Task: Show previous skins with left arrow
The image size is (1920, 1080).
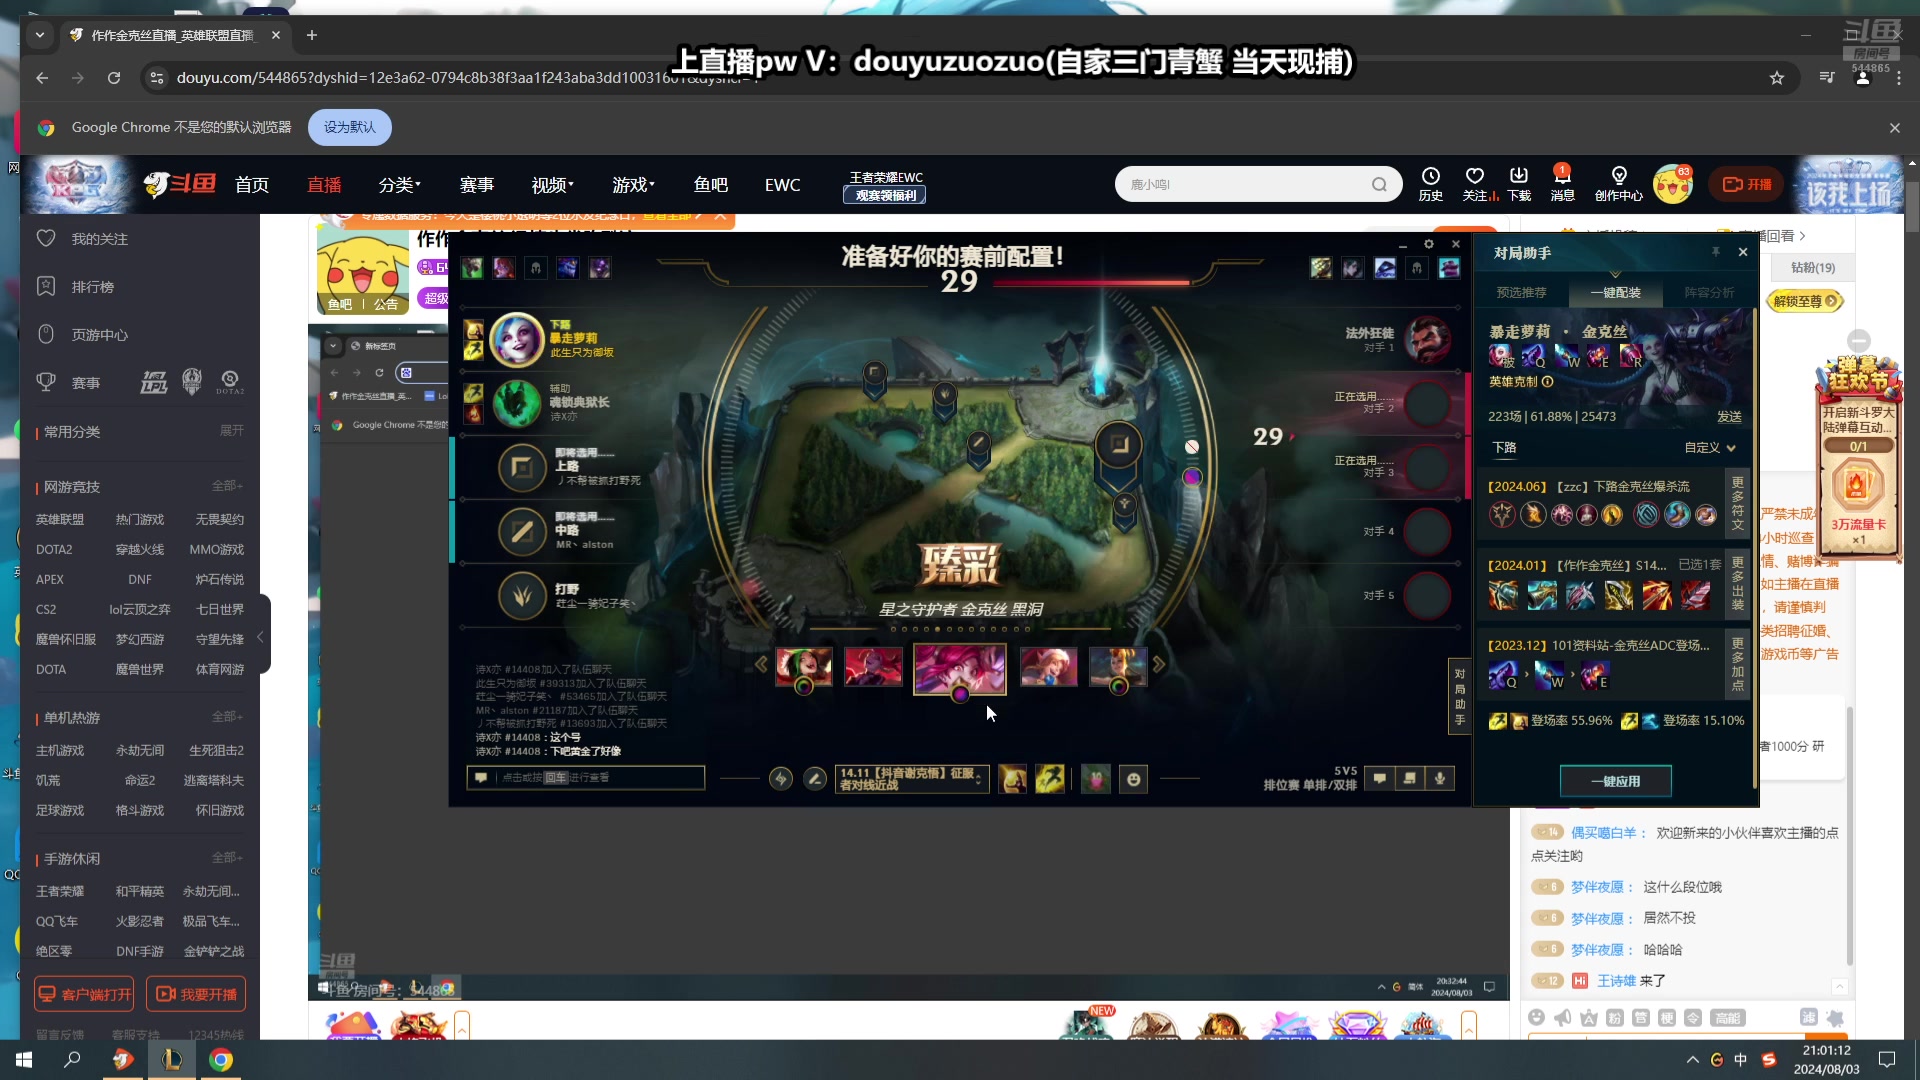Action: 761,664
